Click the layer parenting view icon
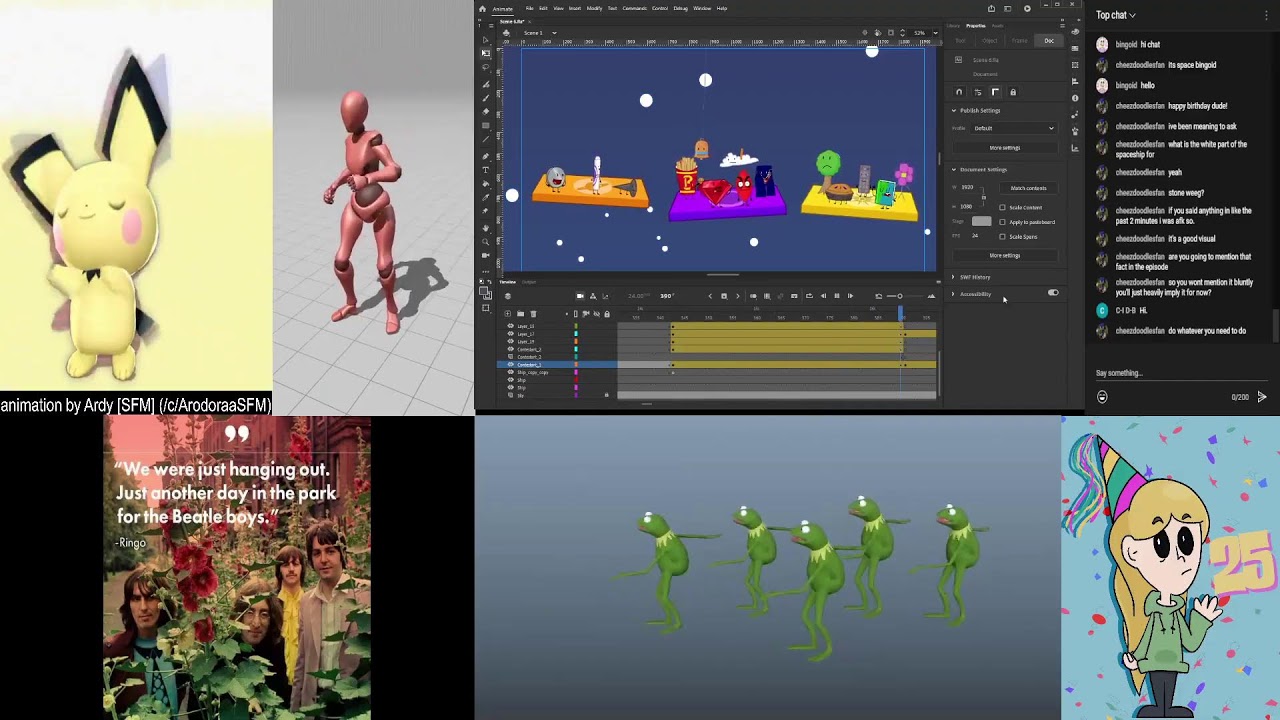This screenshot has width=1280, height=720. [x=593, y=296]
